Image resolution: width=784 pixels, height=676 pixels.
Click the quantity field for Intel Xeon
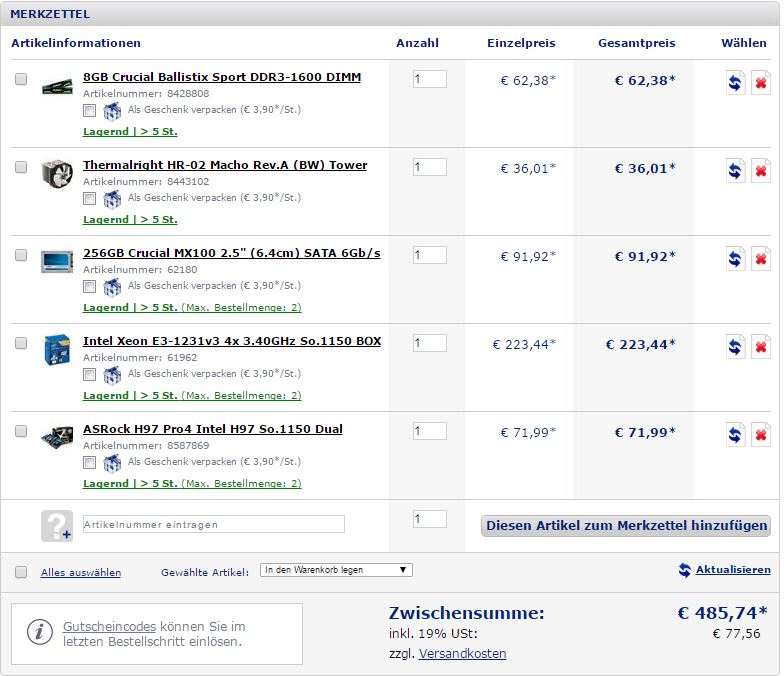pos(430,343)
